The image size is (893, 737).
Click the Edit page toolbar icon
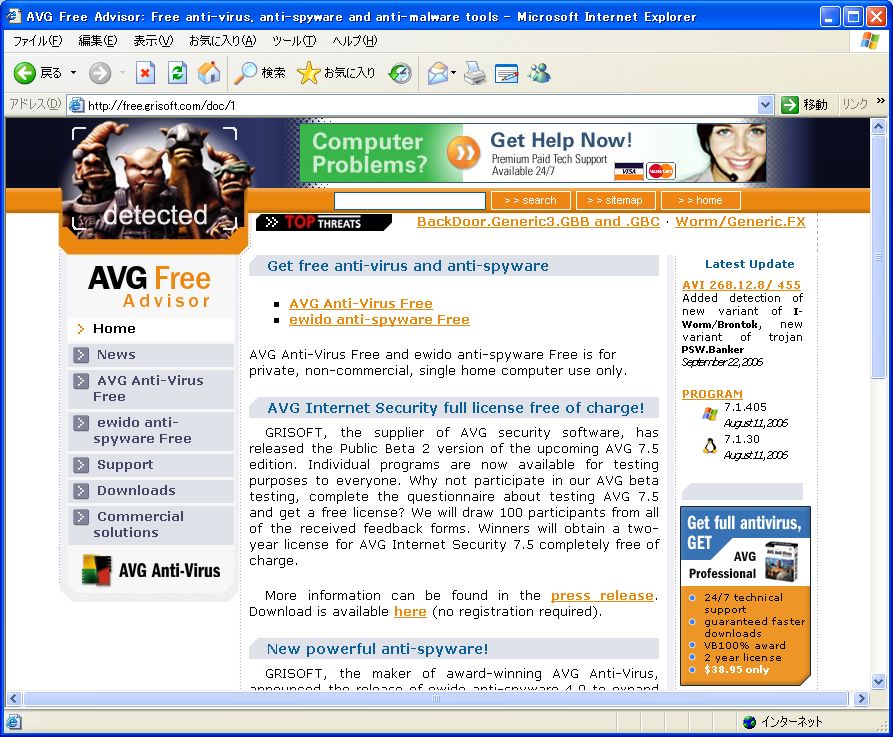pos(506,73)
